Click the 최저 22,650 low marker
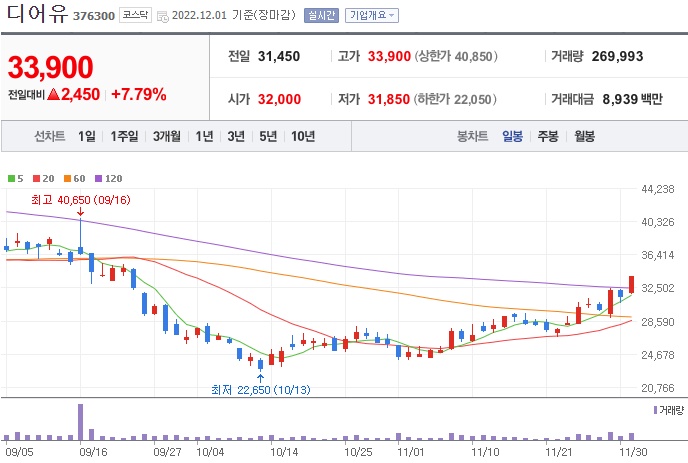The height and width of the screenshot is (463, 688). (260, 389)
